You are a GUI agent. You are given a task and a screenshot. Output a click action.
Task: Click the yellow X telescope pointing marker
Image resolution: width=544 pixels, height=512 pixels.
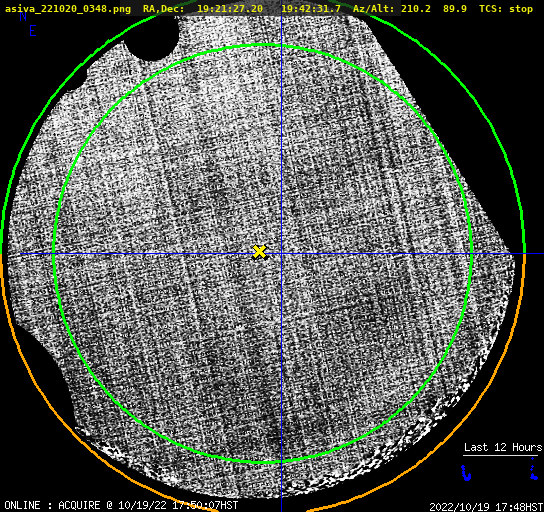(x=259, y=252)
